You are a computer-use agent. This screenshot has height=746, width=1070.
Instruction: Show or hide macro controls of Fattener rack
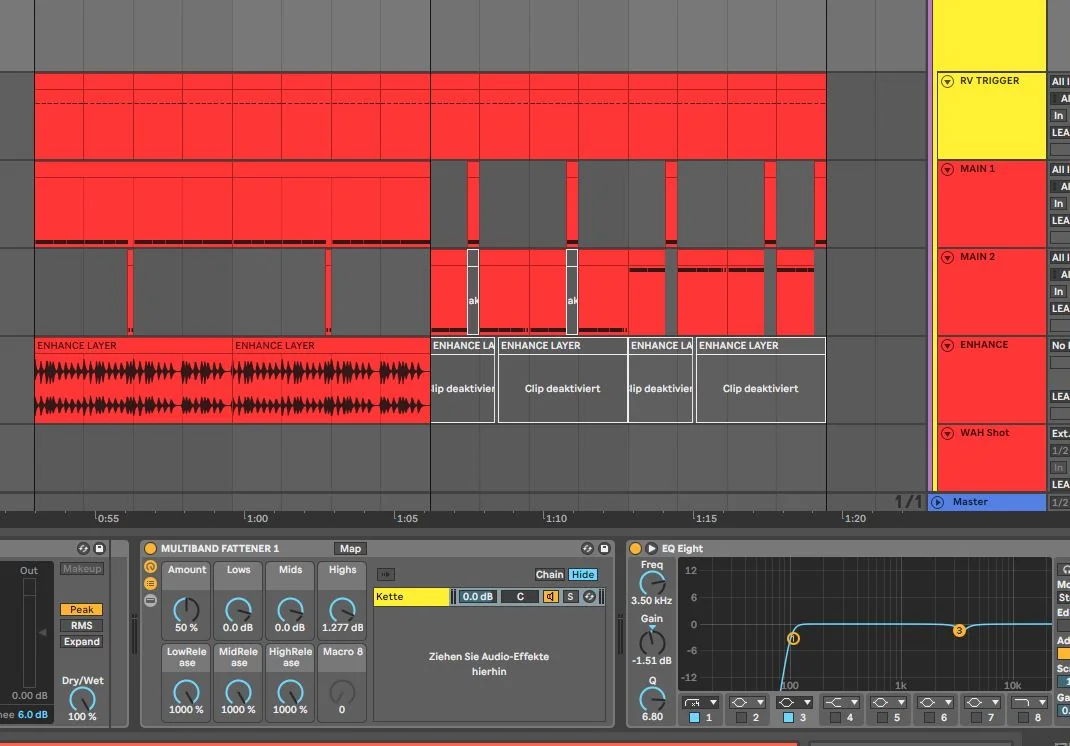point(150,566)
